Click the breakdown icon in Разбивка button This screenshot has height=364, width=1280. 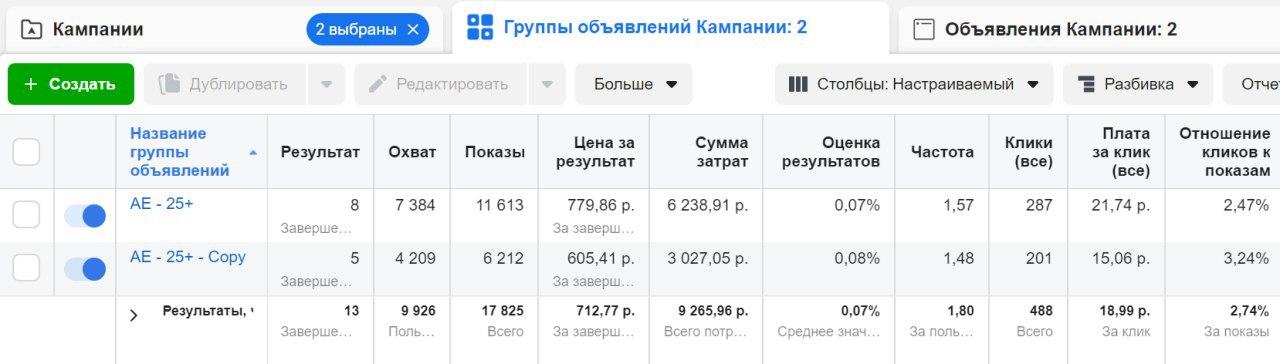coord(1085,84)
